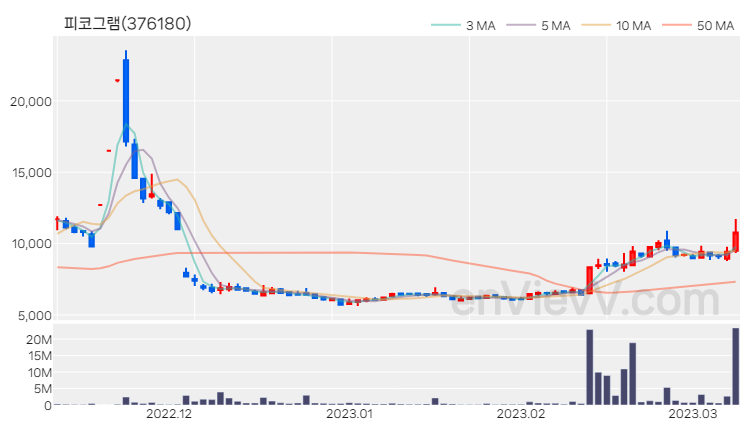Click the 10M volume axis label
The height and width of the screenshot is (430, 750).
[40, 373]
